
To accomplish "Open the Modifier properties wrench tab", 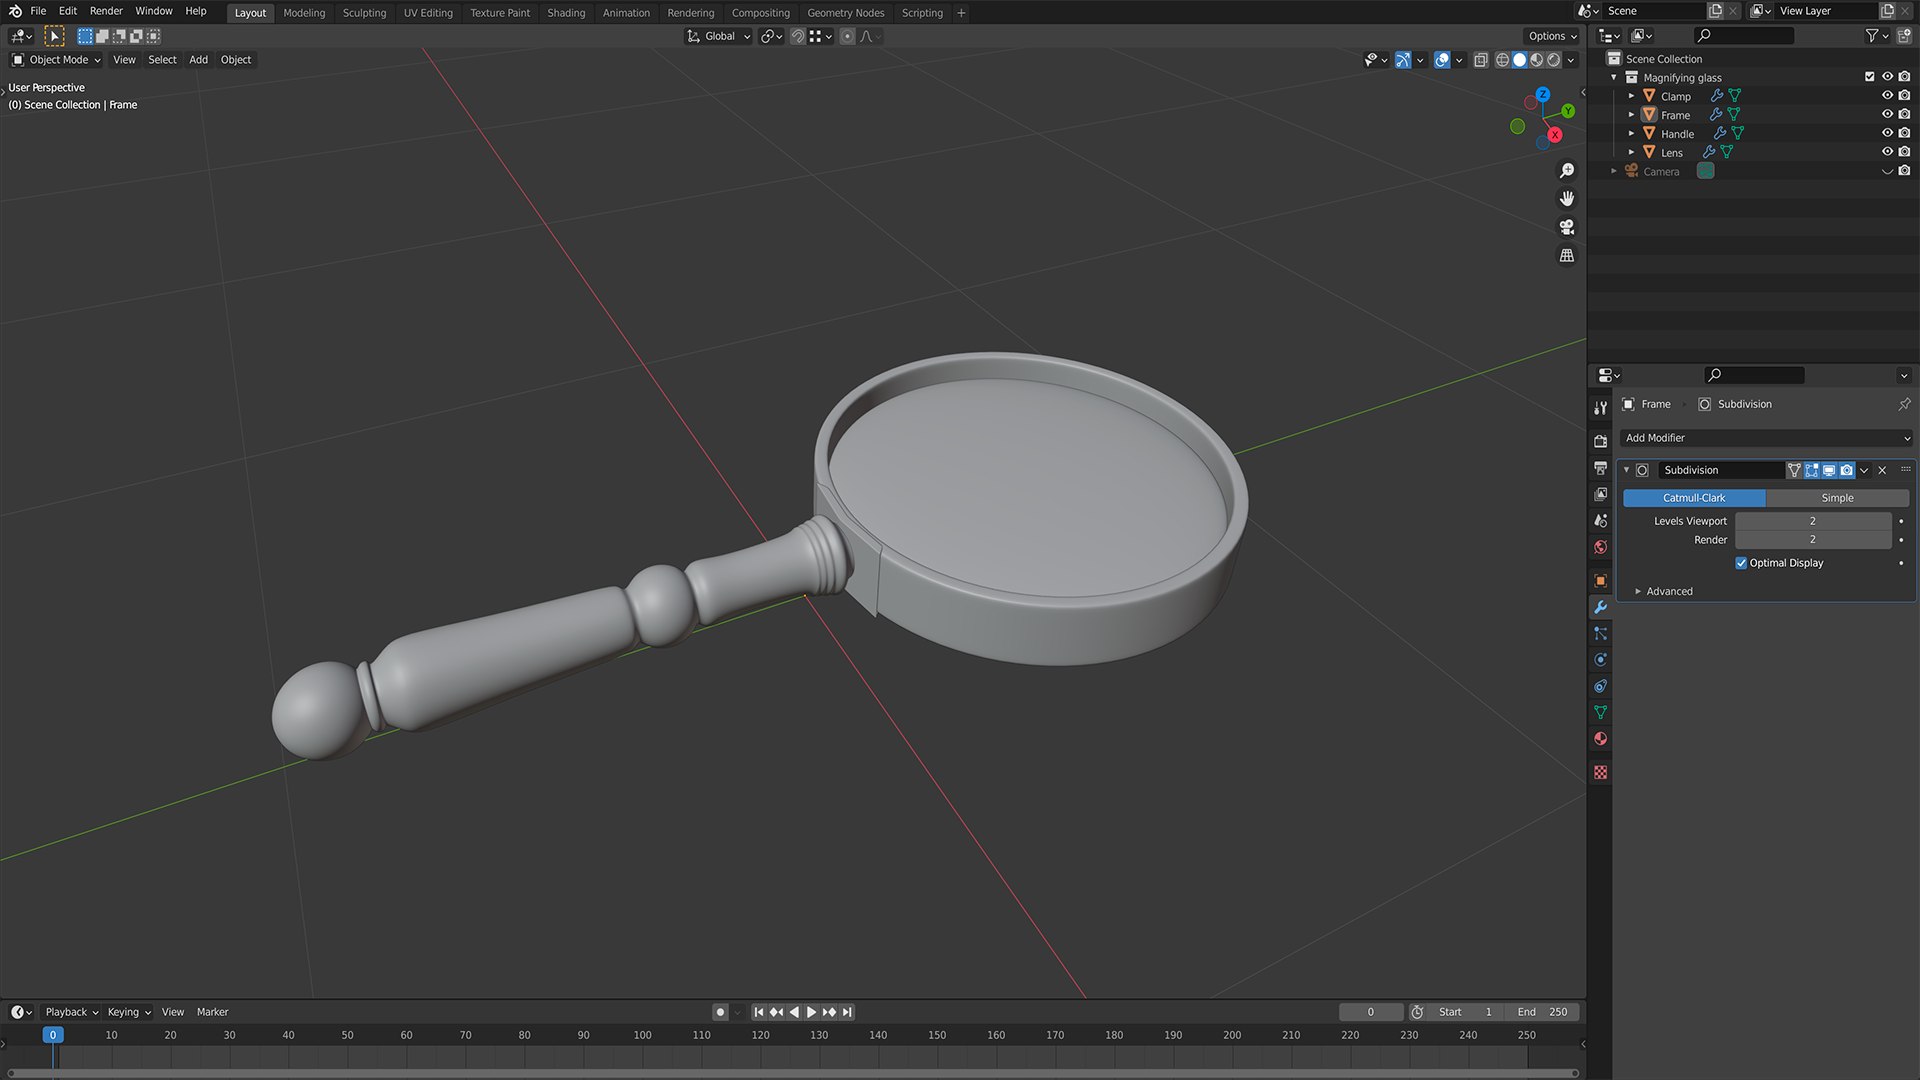I will (1600, 607).
